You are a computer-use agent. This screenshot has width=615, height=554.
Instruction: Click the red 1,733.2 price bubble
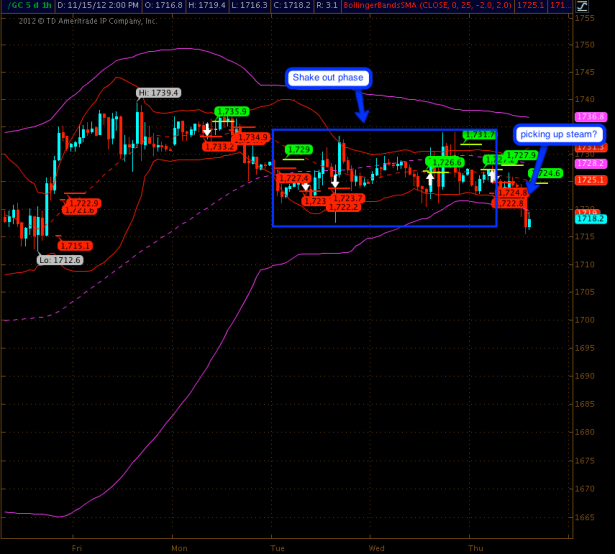(219, 146)
